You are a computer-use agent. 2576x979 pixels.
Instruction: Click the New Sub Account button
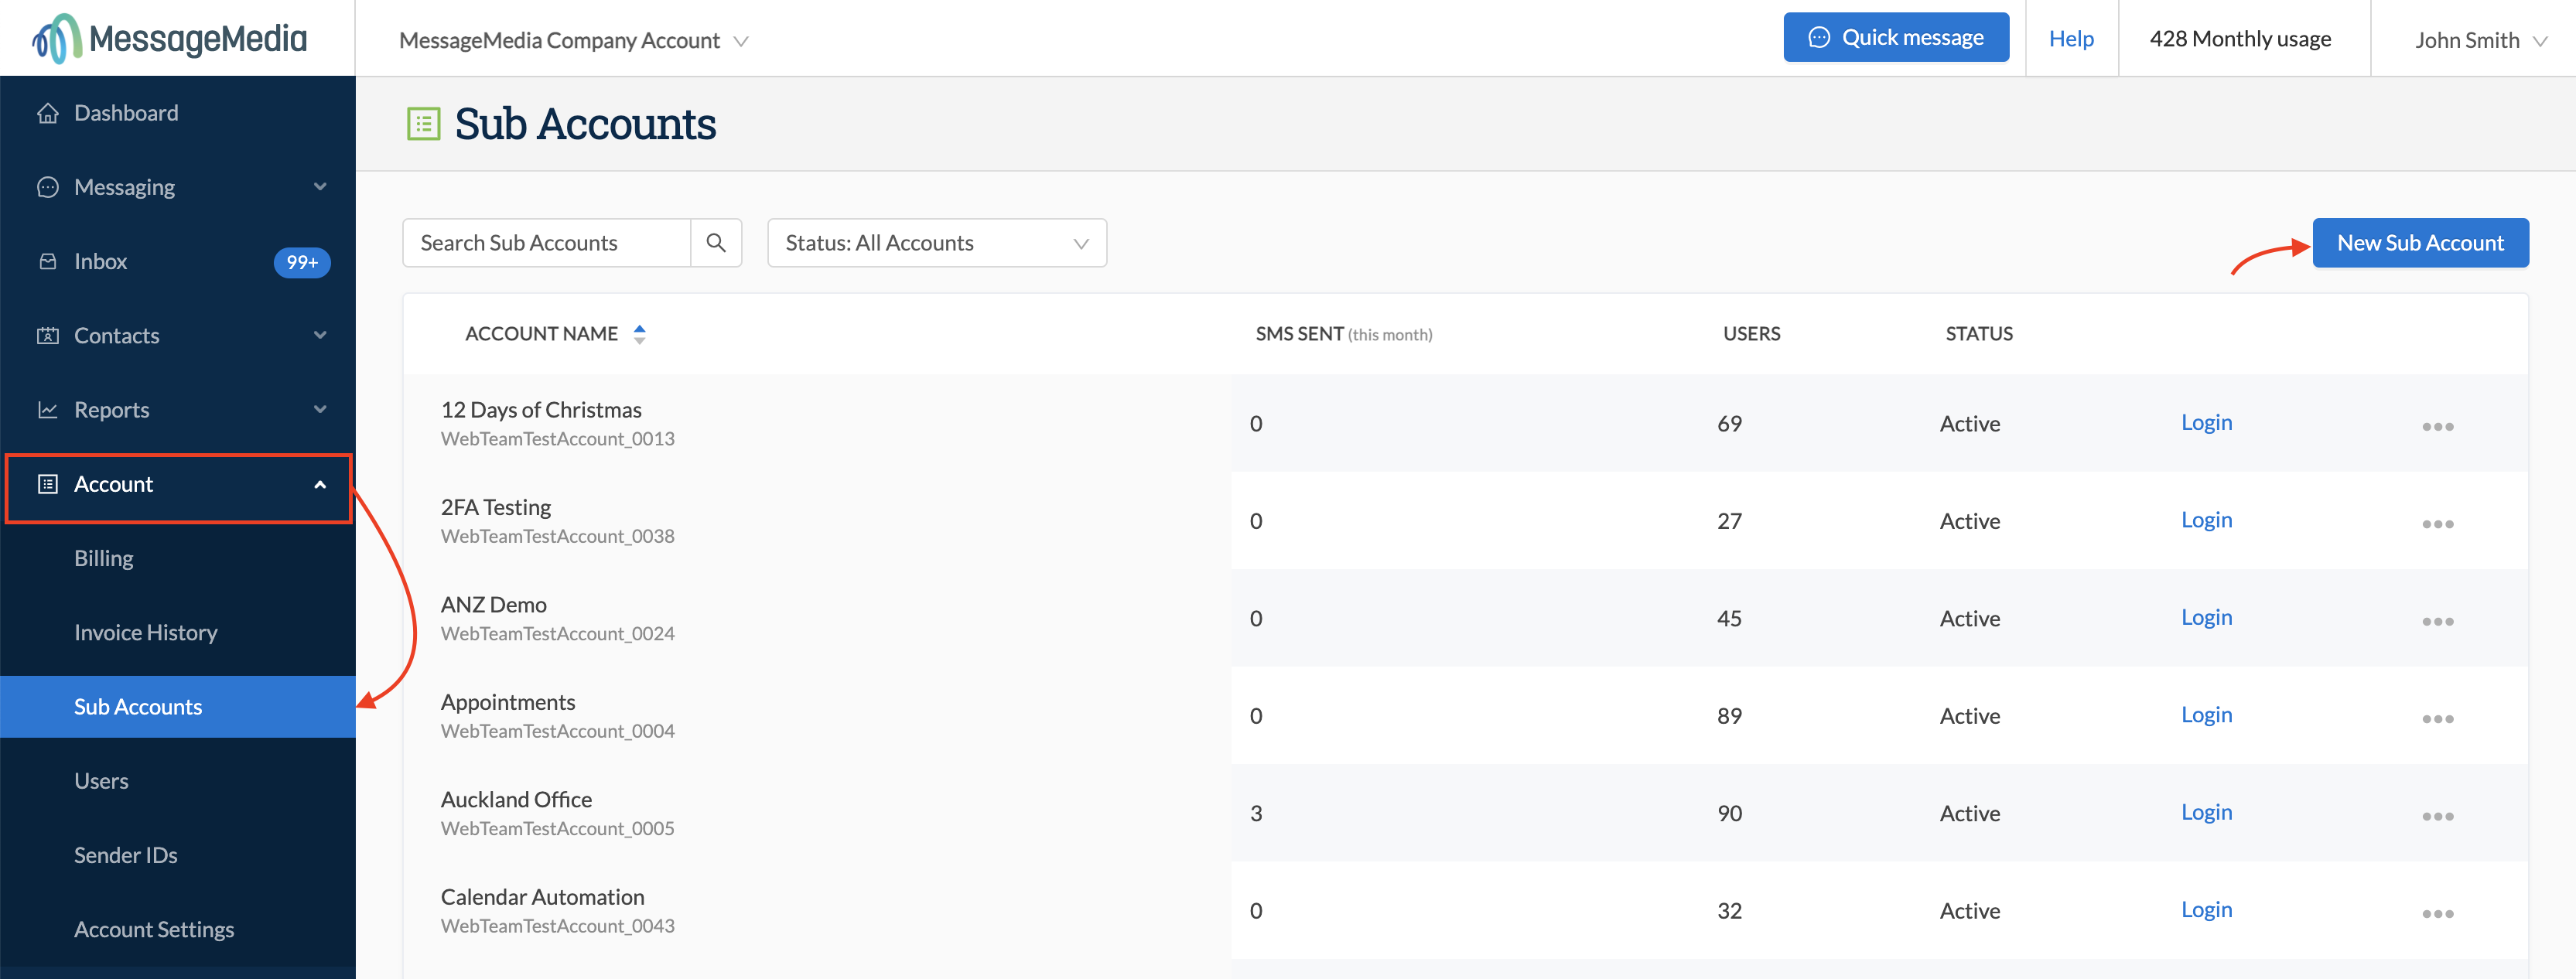point(2420,243)
